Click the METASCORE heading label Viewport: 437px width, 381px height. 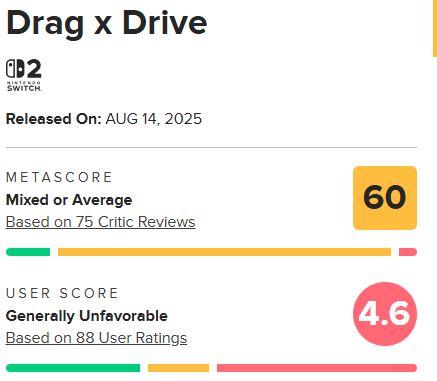coord(59,177)
